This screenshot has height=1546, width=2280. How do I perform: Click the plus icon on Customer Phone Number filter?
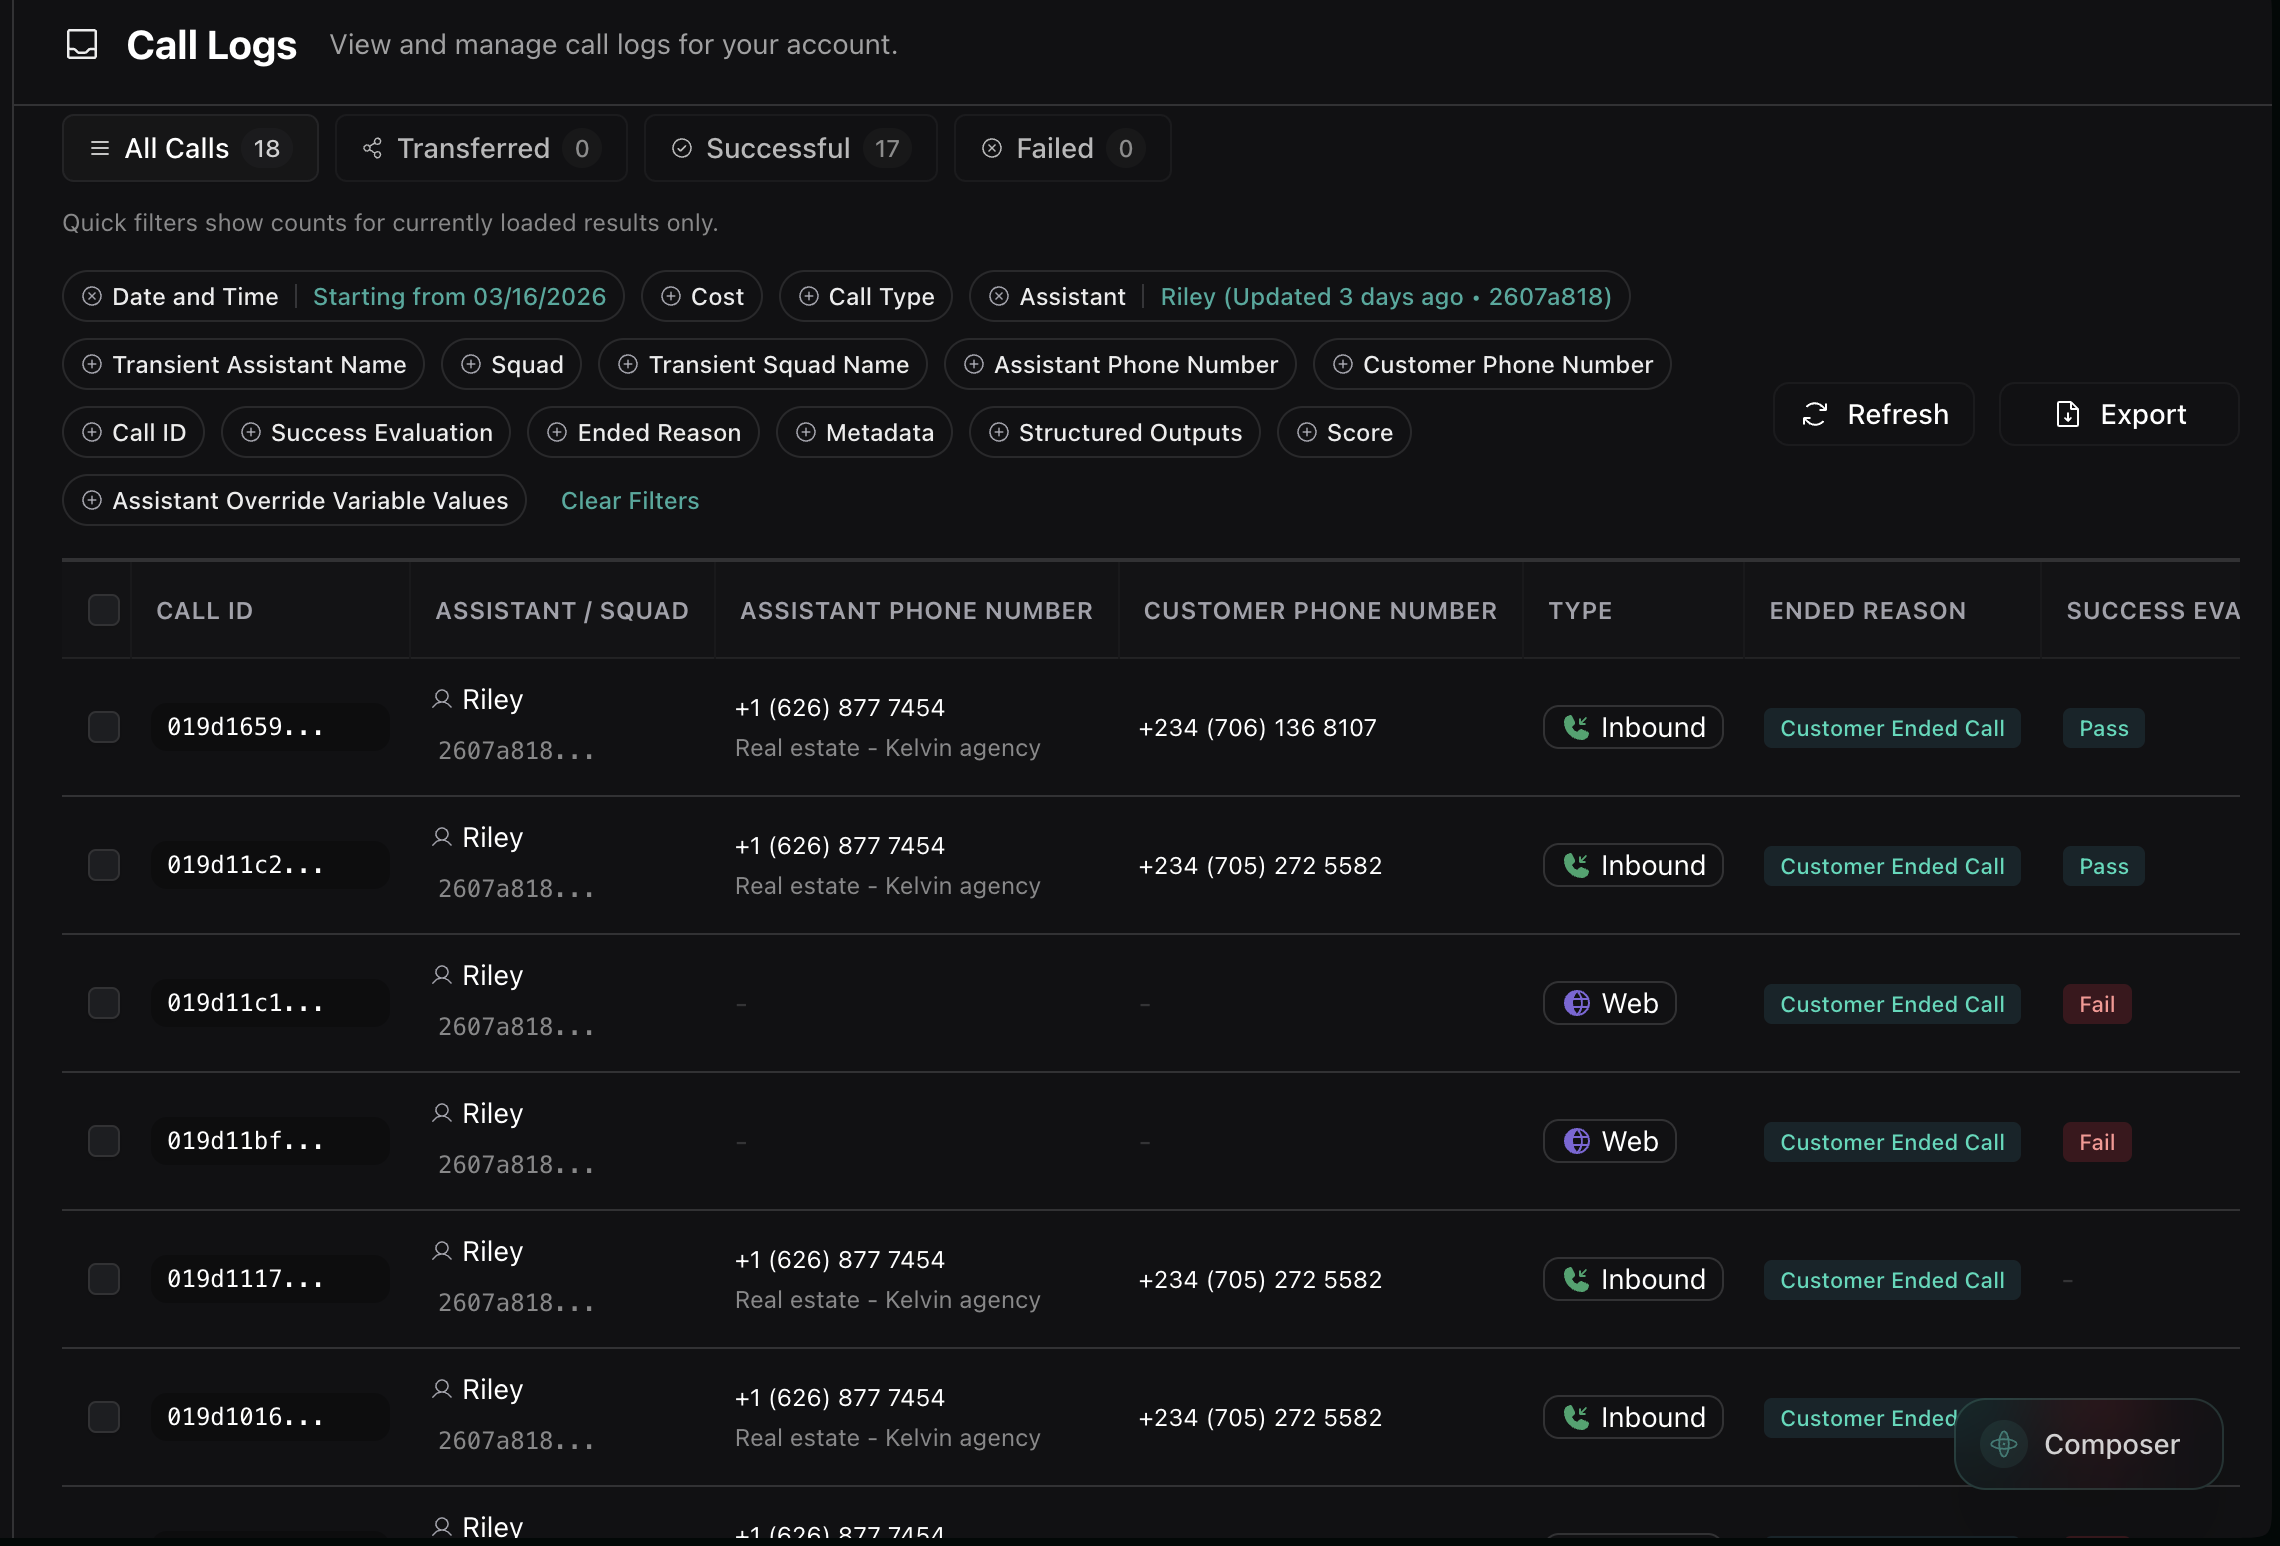click(1343, 365)
